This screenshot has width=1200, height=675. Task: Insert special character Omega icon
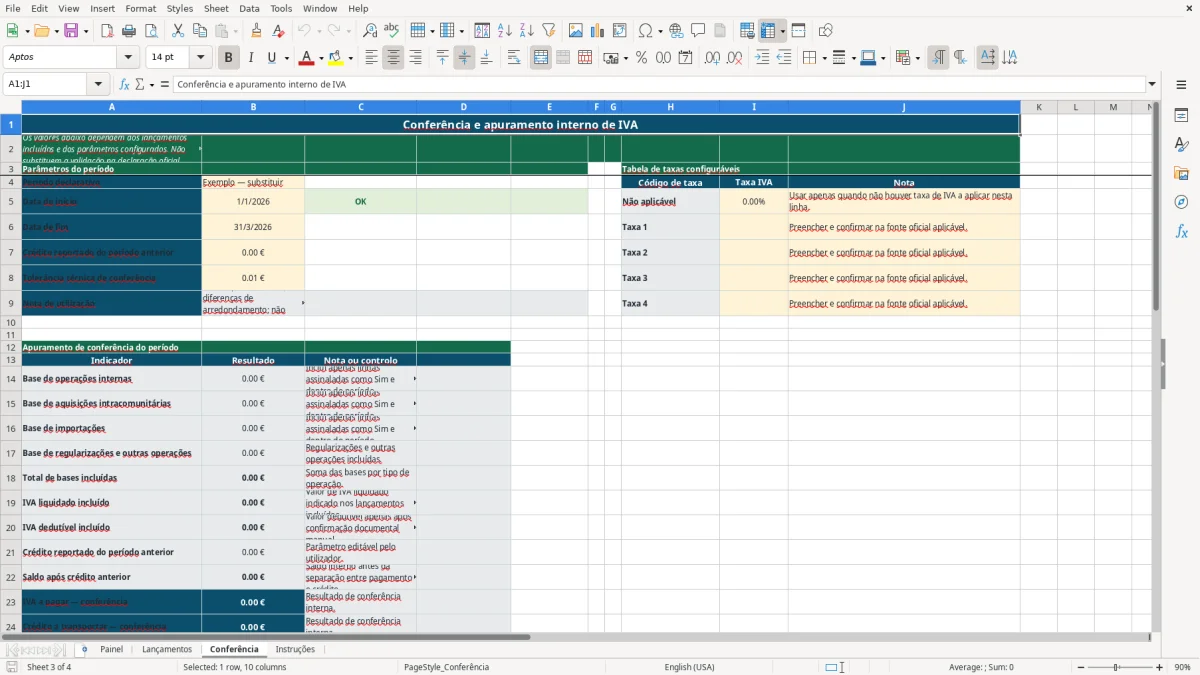coord(645,31)
